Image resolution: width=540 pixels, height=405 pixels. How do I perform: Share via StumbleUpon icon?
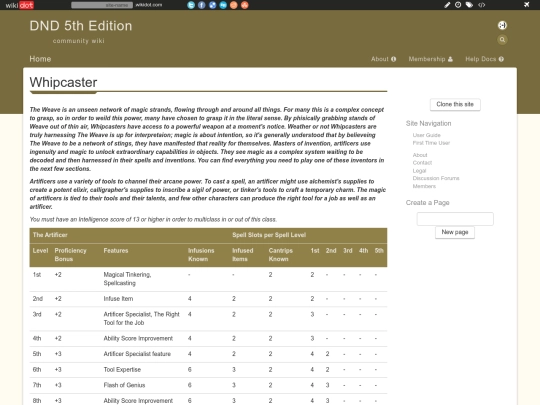[x=245, y=5]
